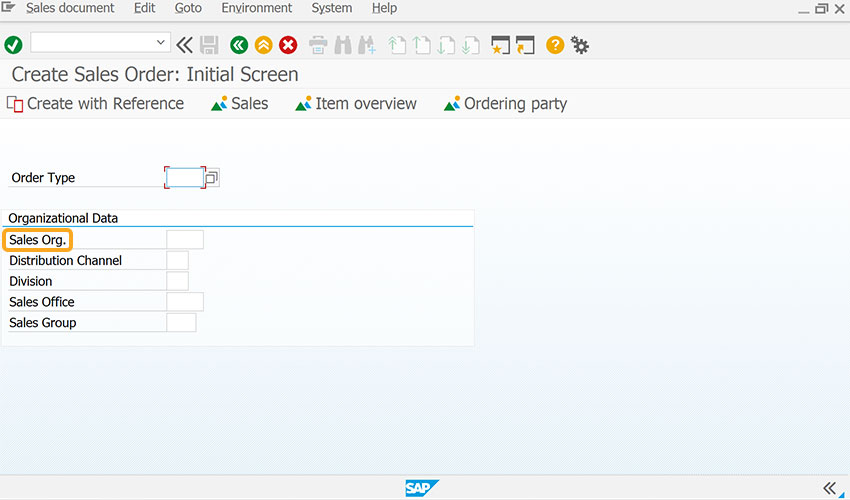Click the Sales Org. input field

pos(185,240)
